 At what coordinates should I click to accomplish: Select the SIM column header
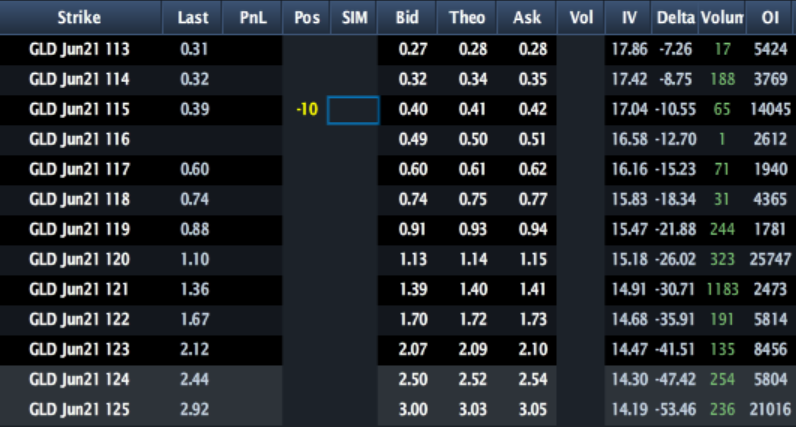click(354, 18)
